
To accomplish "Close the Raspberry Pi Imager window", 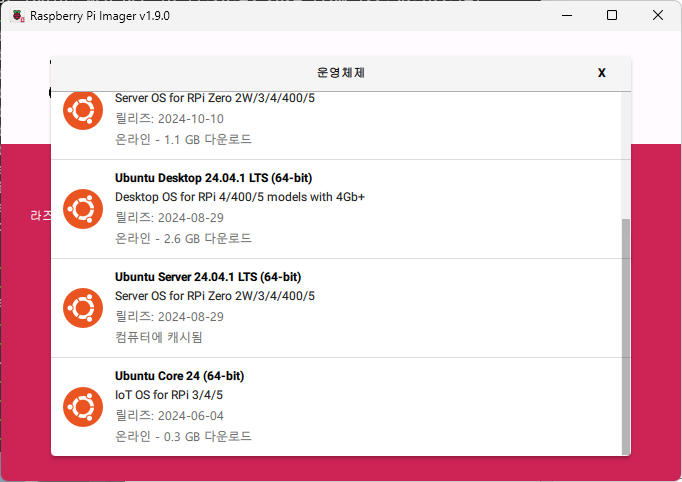I will [x=658, y=16].
